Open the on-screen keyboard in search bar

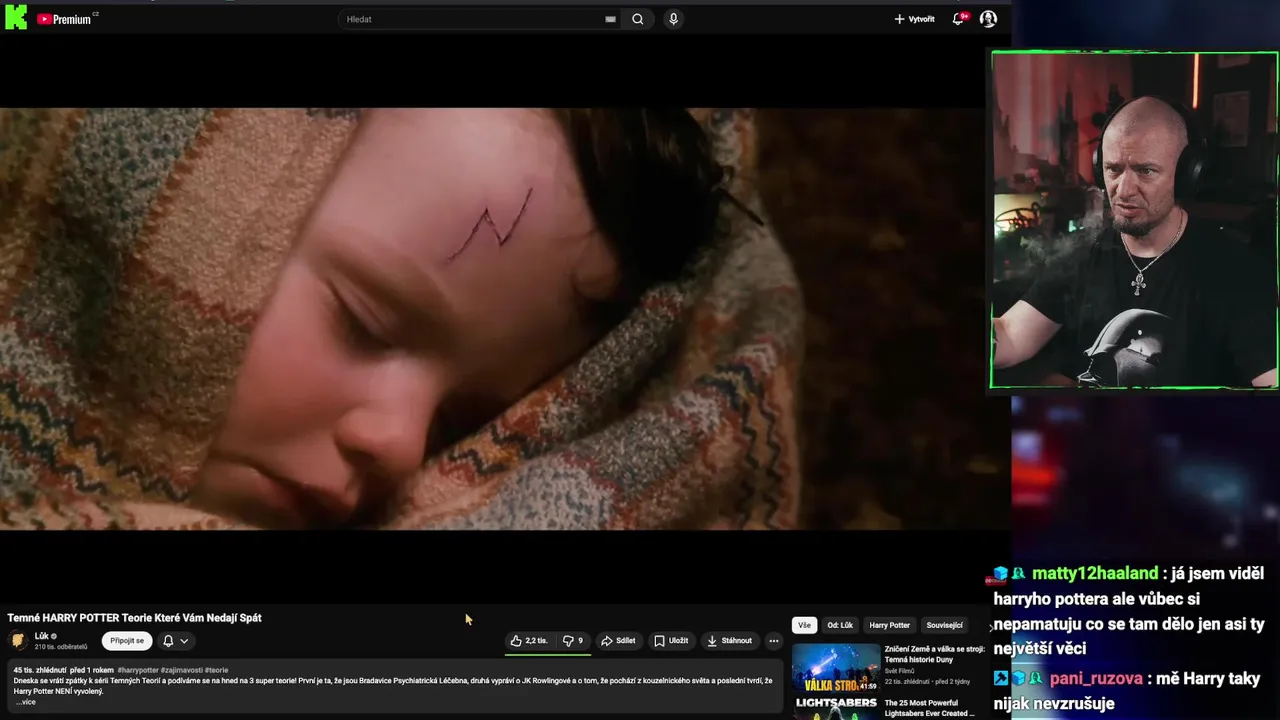pyautogui.click(x=610, y=19)
